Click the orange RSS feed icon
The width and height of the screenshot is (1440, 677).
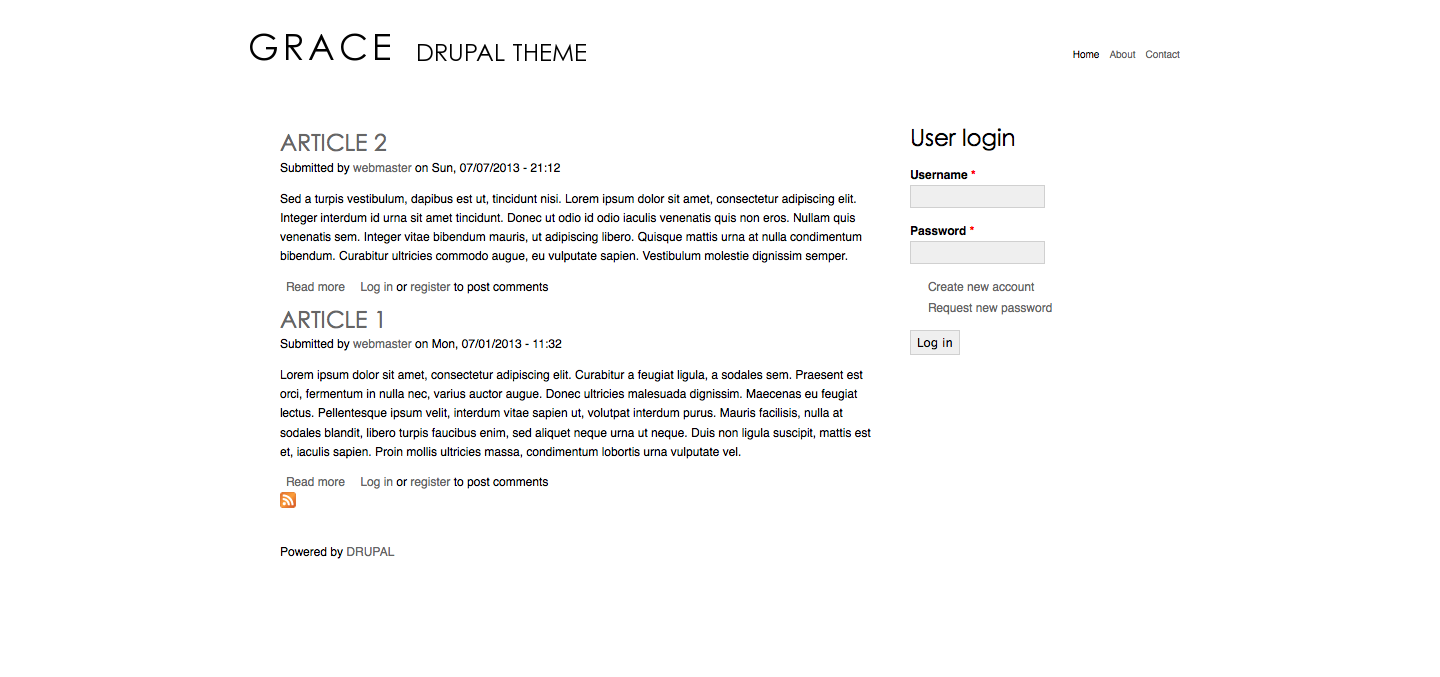click(x=288, y=500)
